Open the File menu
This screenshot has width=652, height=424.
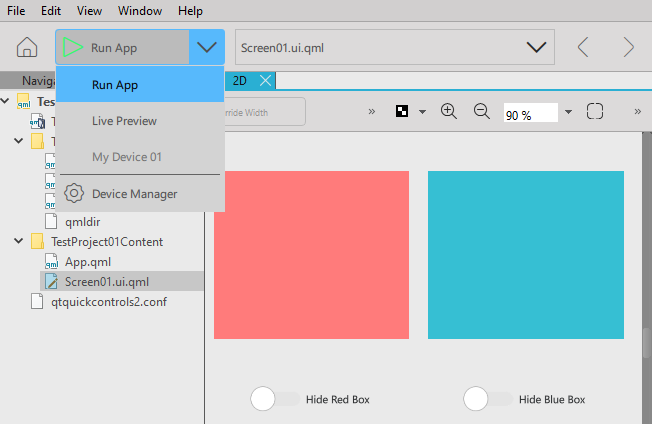point(16,11)
